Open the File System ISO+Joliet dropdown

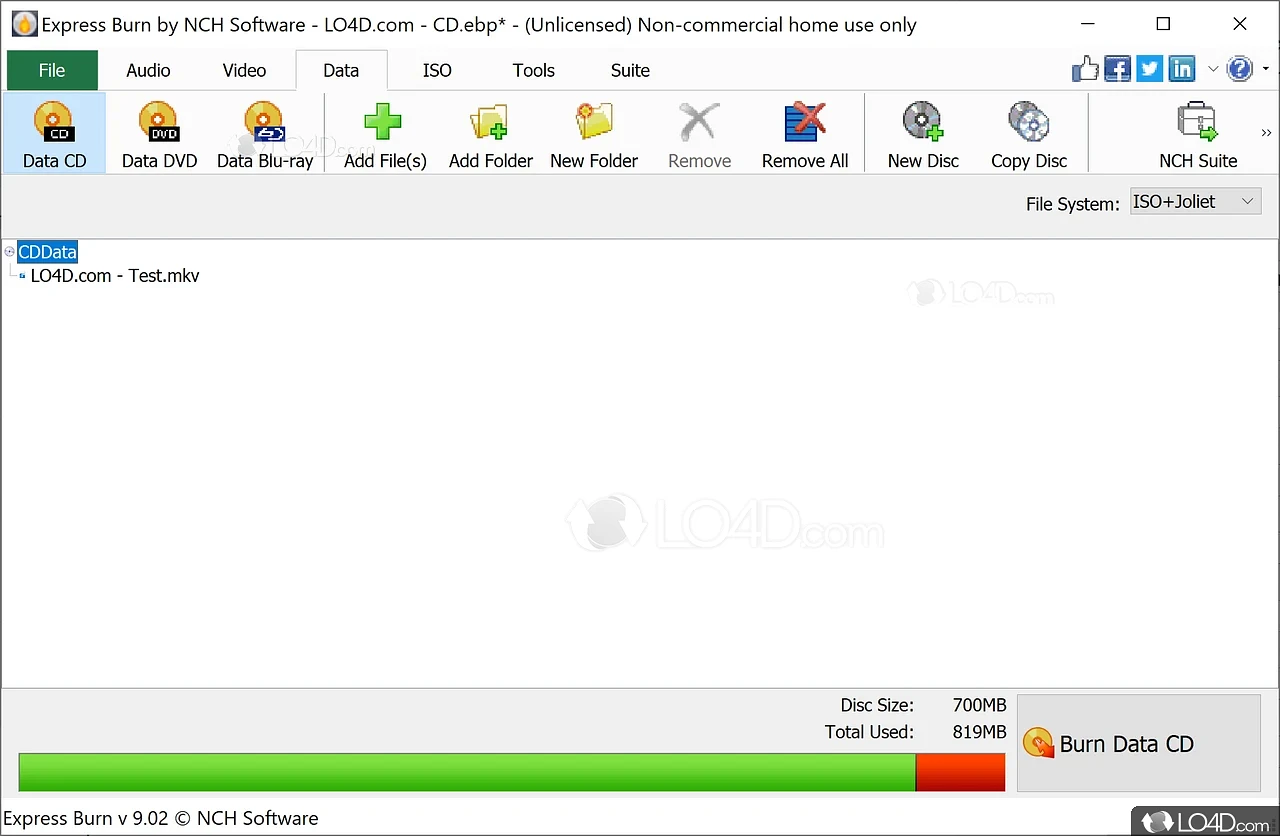click(1195, 202)
